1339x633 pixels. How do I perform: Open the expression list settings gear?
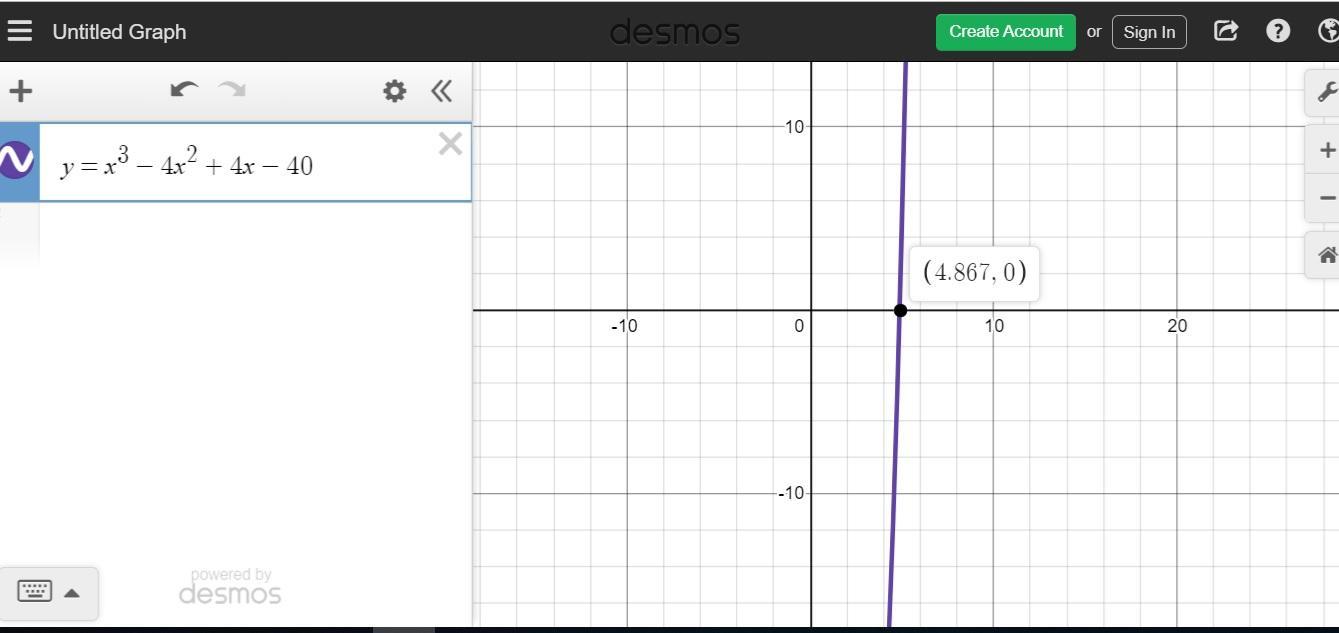click(394, 91)
